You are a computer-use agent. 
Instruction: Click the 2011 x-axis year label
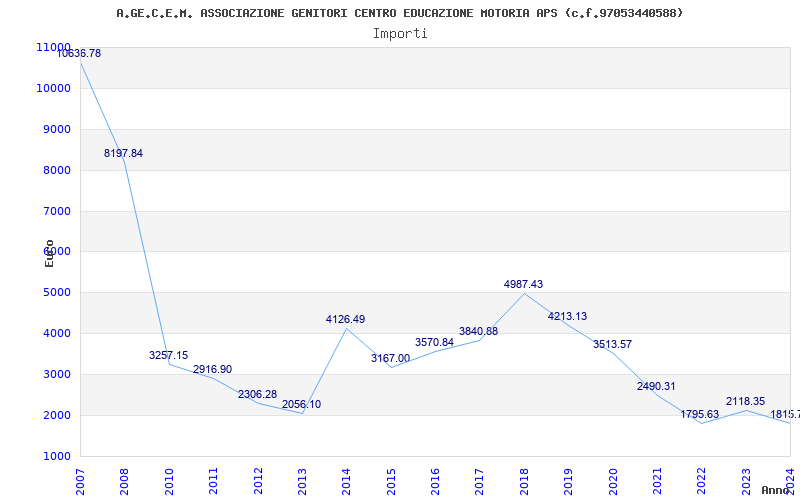point(213,481)
